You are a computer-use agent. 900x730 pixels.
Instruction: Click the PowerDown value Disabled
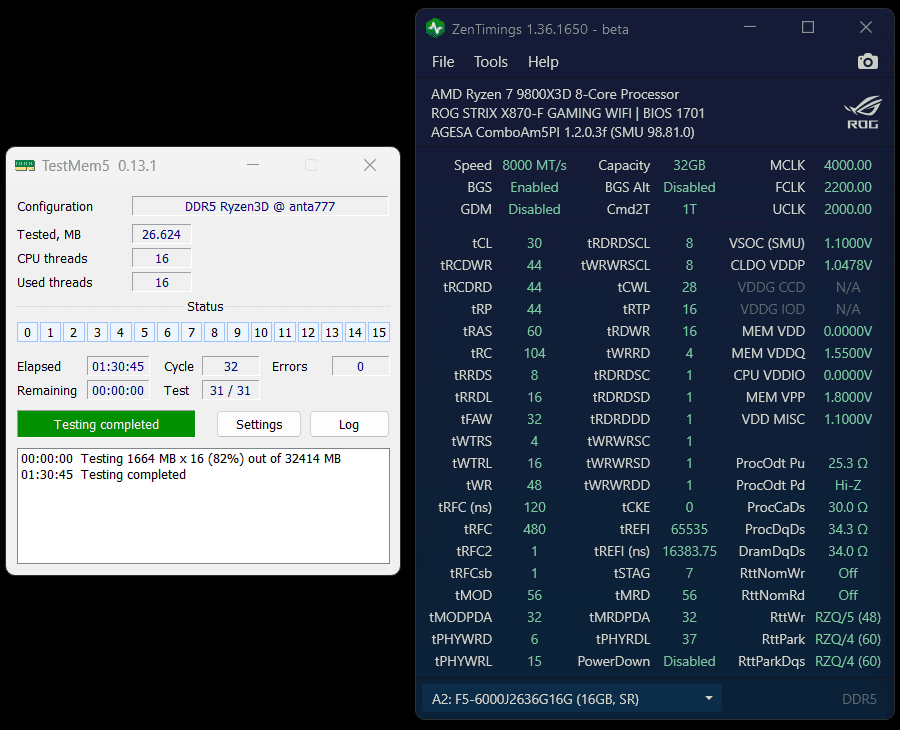point(689,661)
